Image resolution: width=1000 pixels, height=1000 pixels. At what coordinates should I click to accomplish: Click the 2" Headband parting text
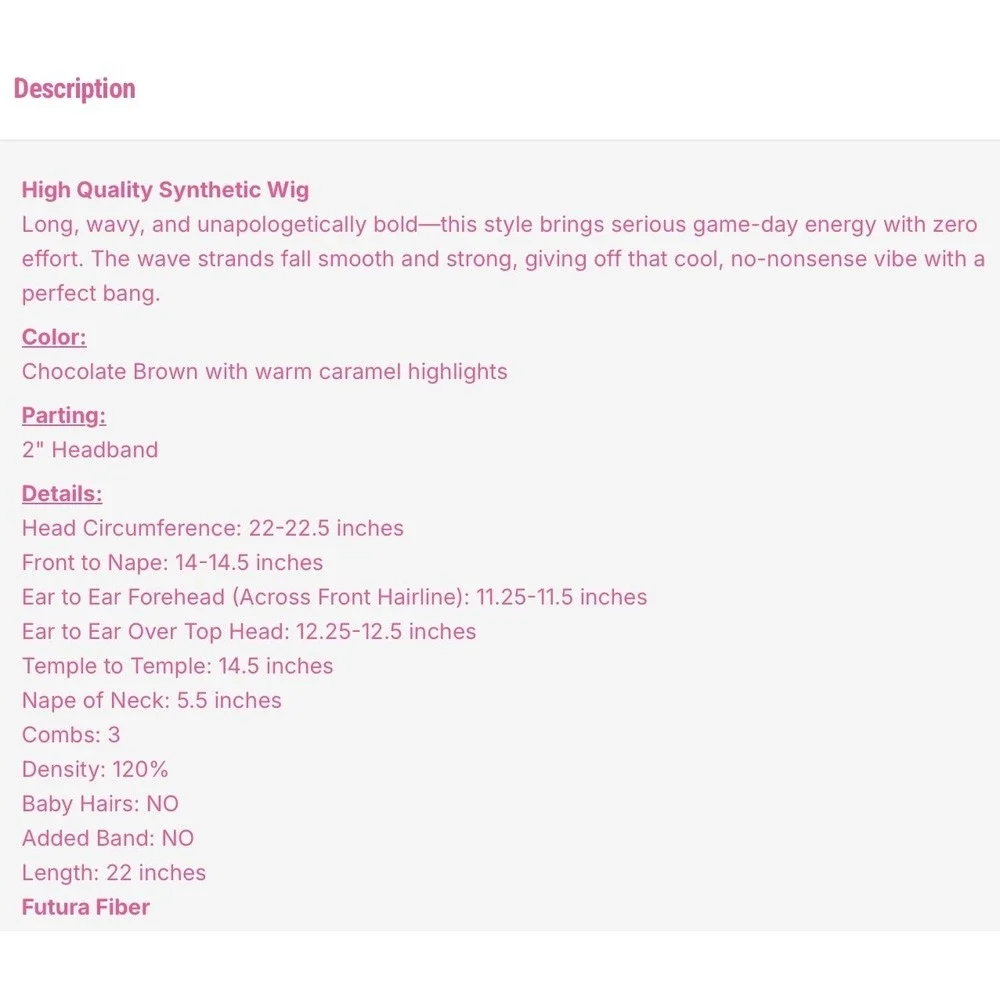coord(90,450)
